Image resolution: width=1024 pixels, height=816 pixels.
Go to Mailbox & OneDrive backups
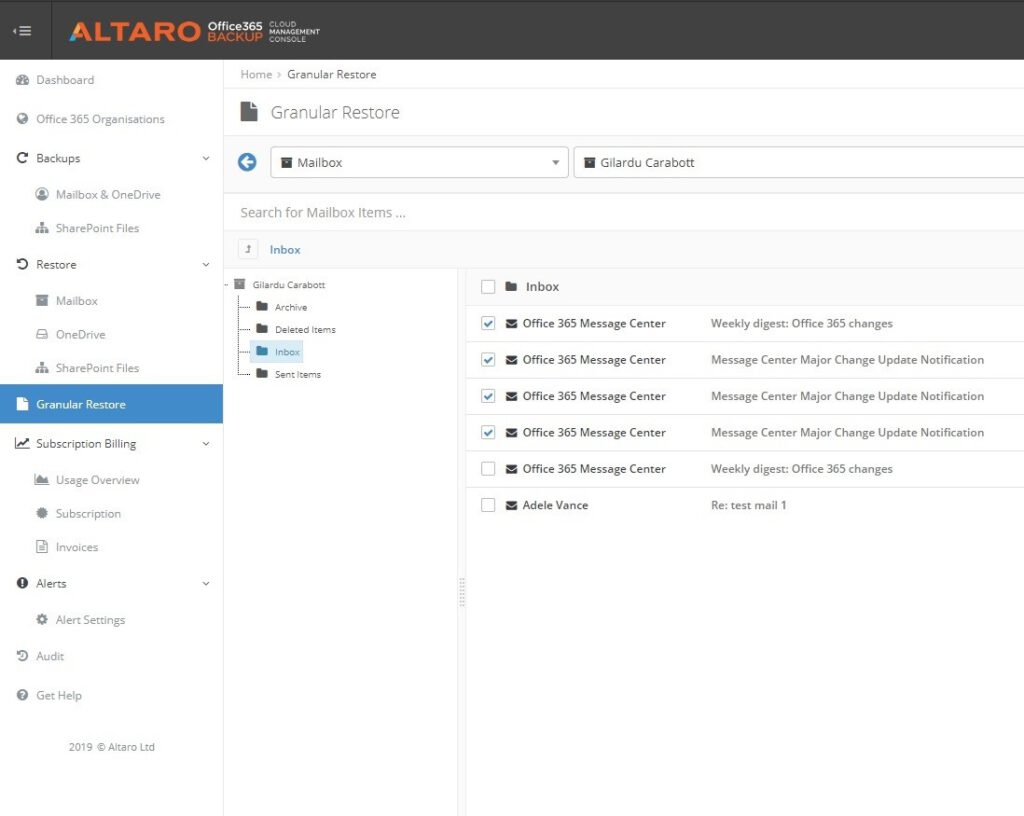[x=108, y=195]
